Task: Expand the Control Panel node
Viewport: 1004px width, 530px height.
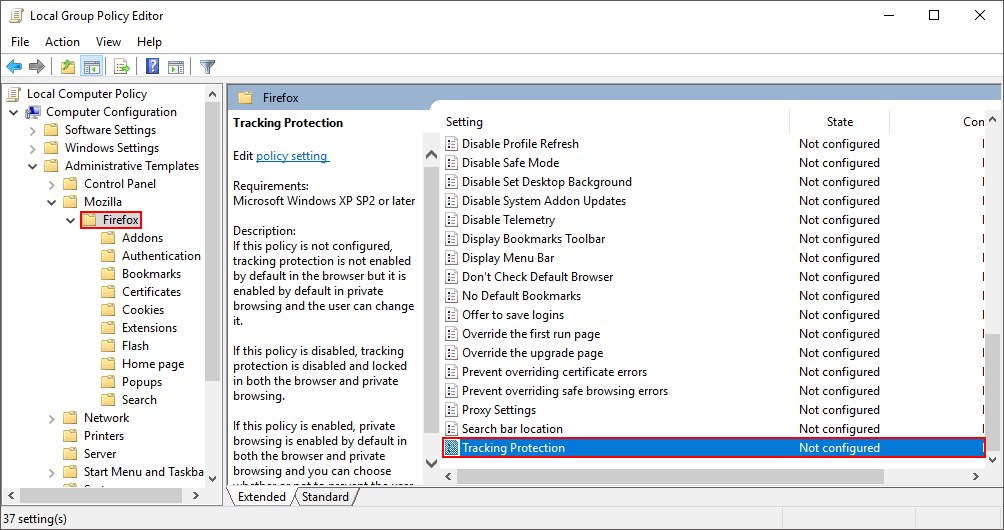Action: click(x=52, y=184)
